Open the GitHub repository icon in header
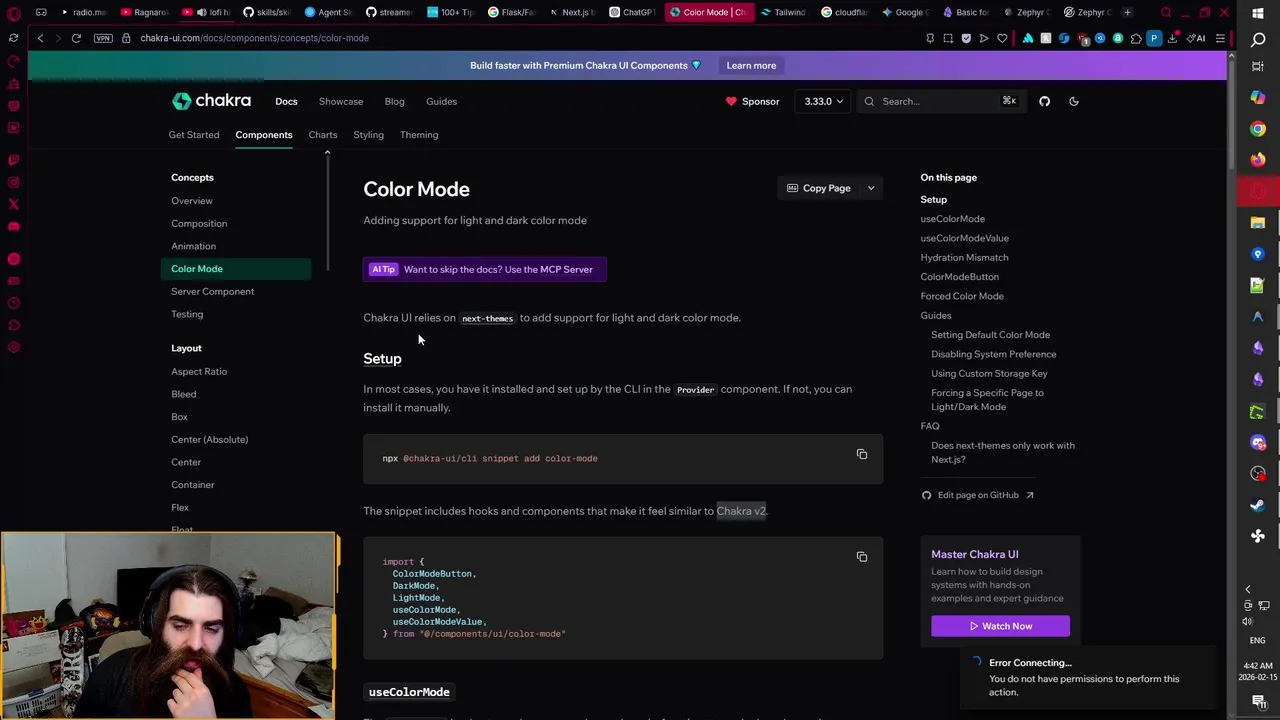 tap(1044, 101)
